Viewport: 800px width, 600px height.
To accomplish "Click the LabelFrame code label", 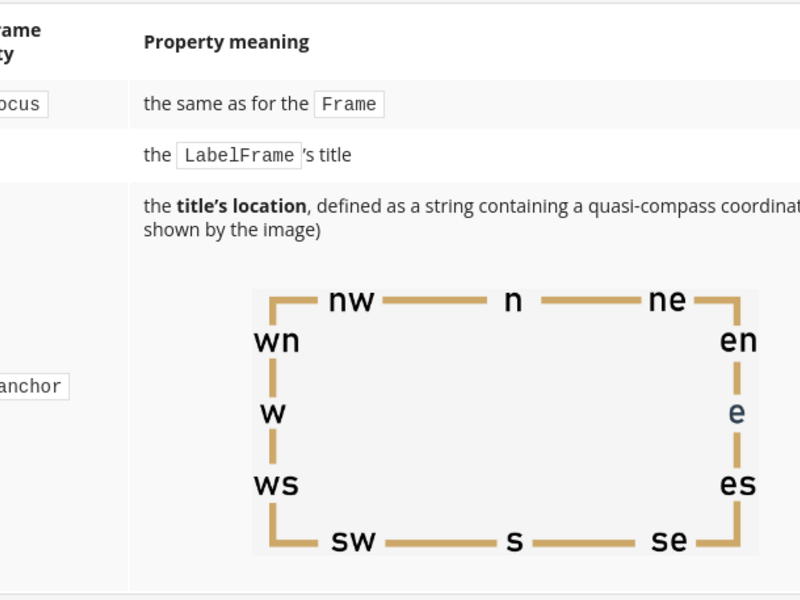I will point(239,156).
